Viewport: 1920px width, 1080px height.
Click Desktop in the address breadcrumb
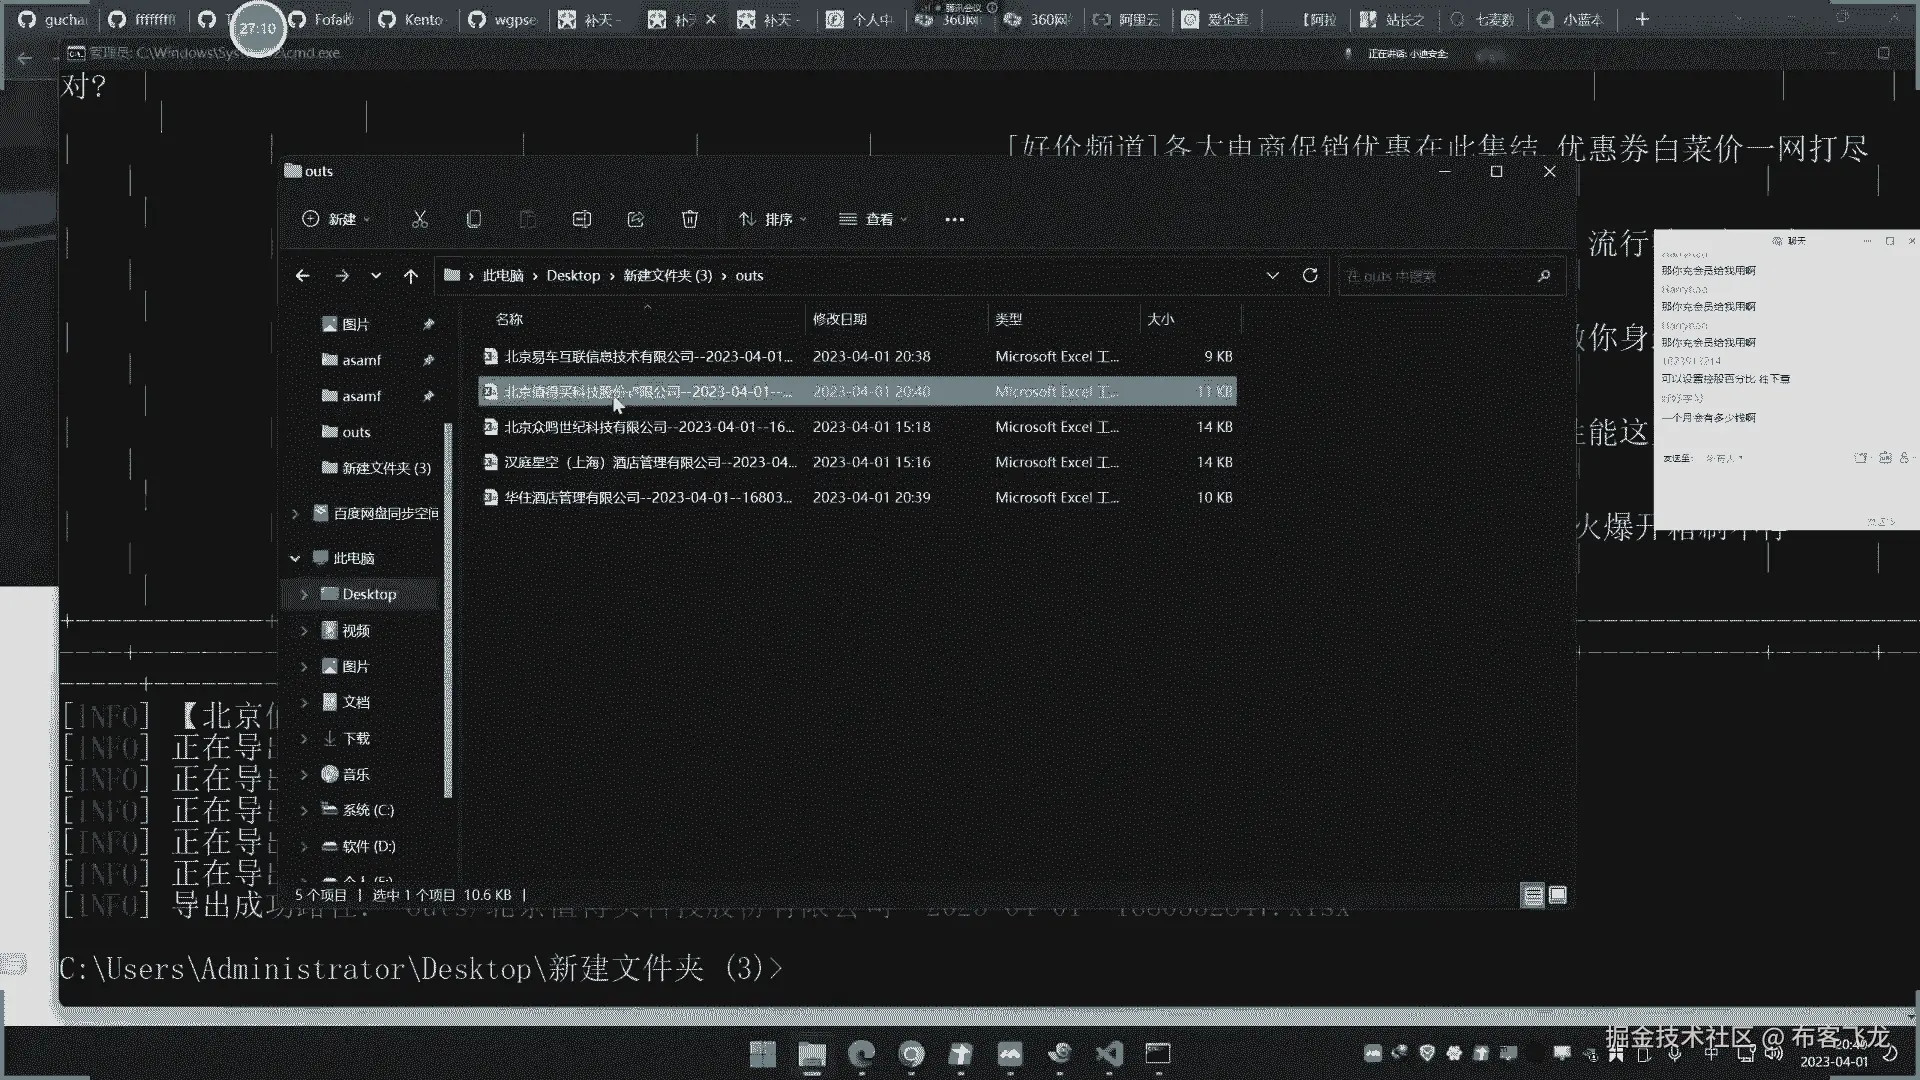pos(573,276)
